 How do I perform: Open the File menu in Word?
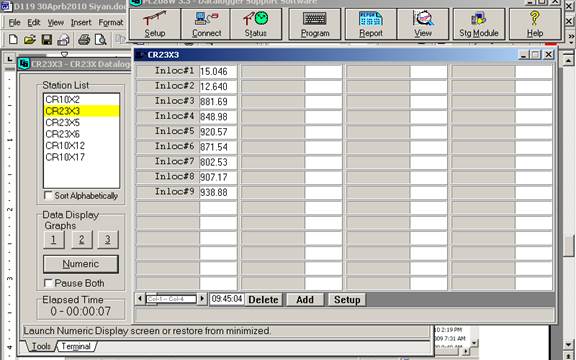click(14, 23)
